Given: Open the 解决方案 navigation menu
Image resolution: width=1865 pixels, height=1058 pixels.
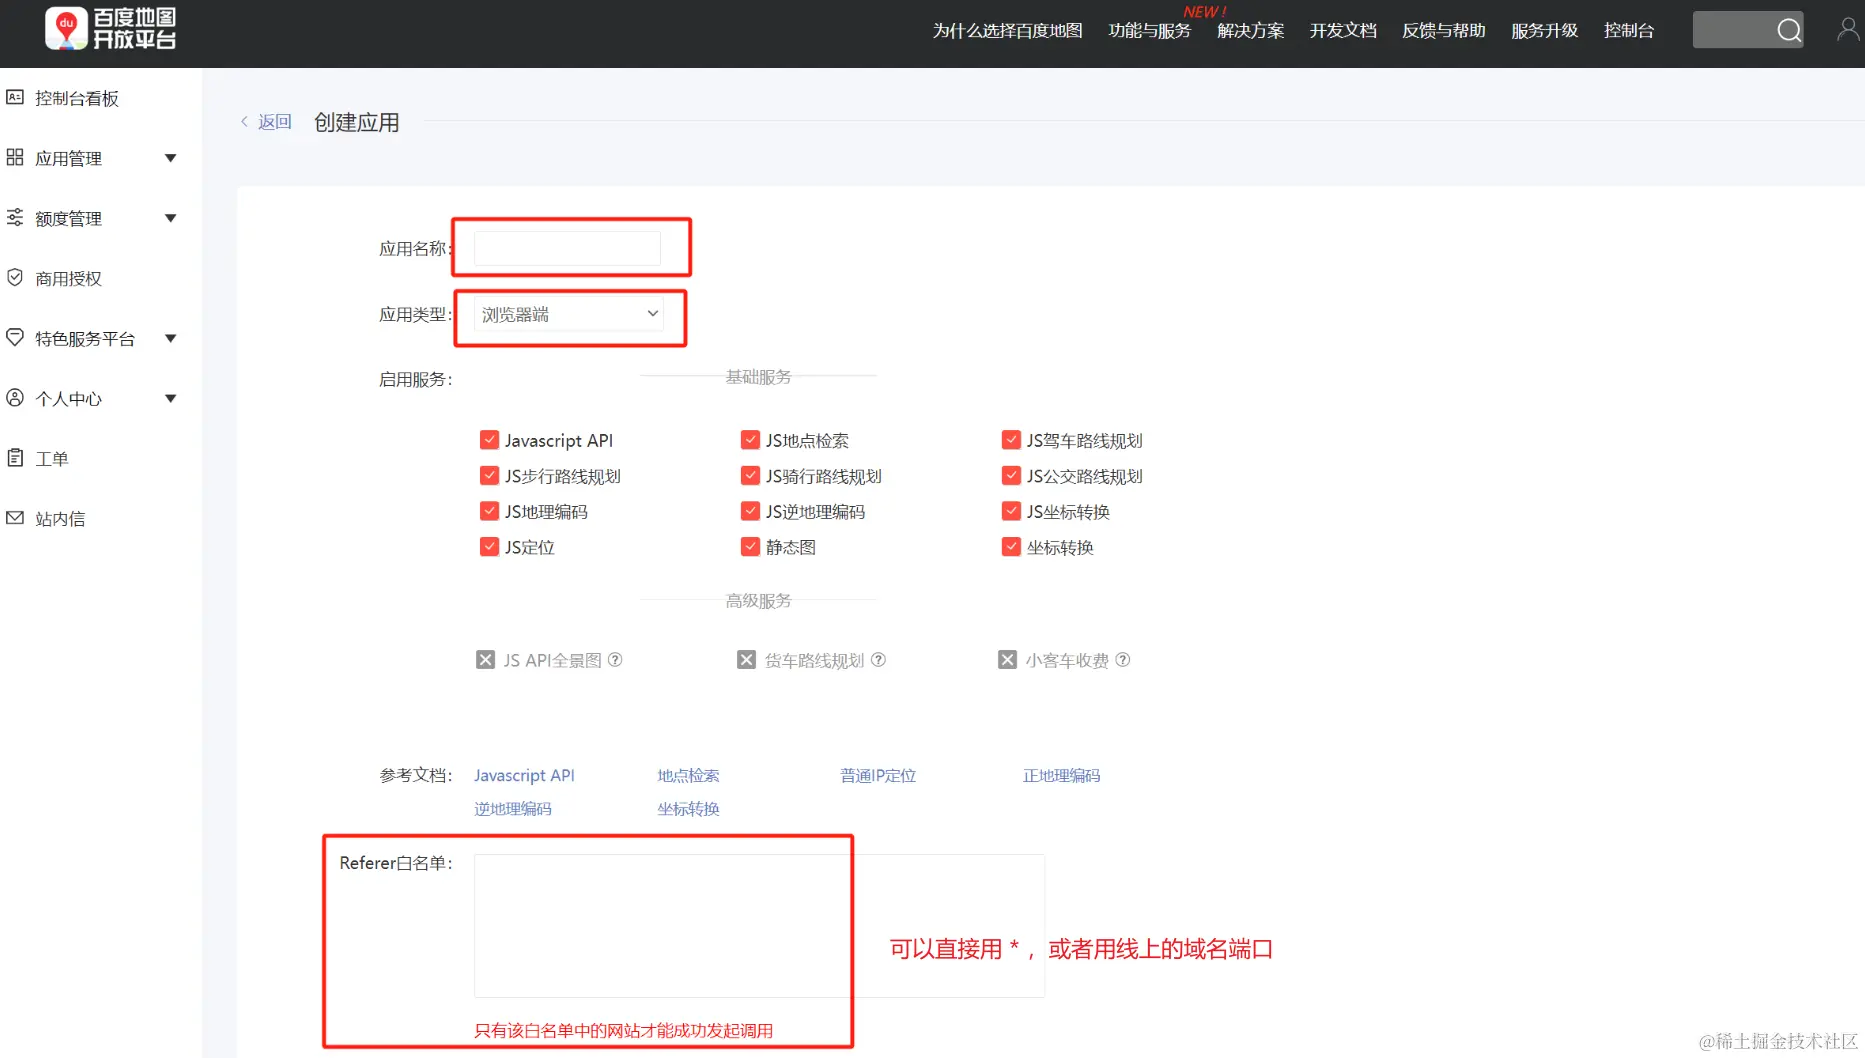Looking at the screenshot, I should [1251, 31].
